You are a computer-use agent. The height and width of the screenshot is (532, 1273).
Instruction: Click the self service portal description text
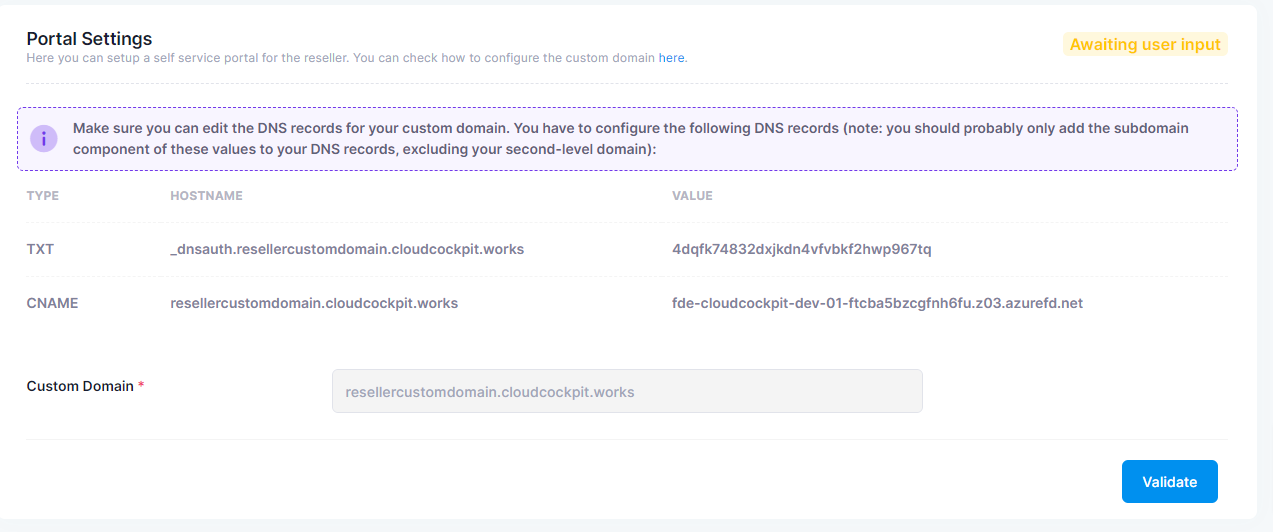[x=357, y=58]
